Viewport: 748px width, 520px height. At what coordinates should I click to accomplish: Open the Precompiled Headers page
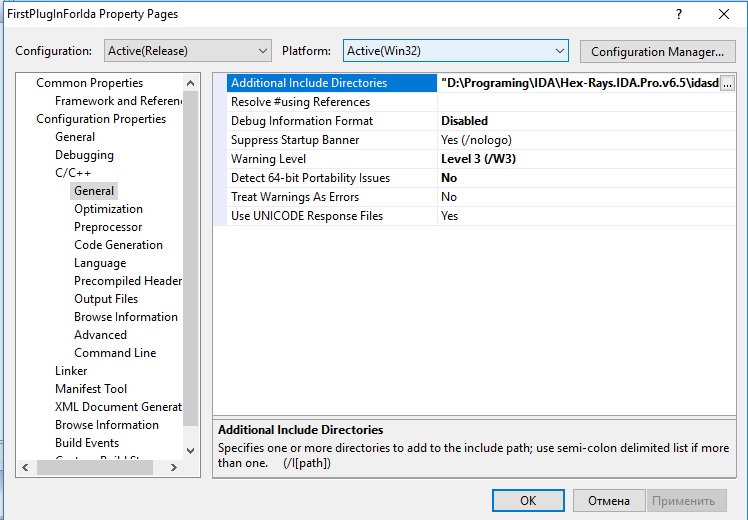(127, 281)
